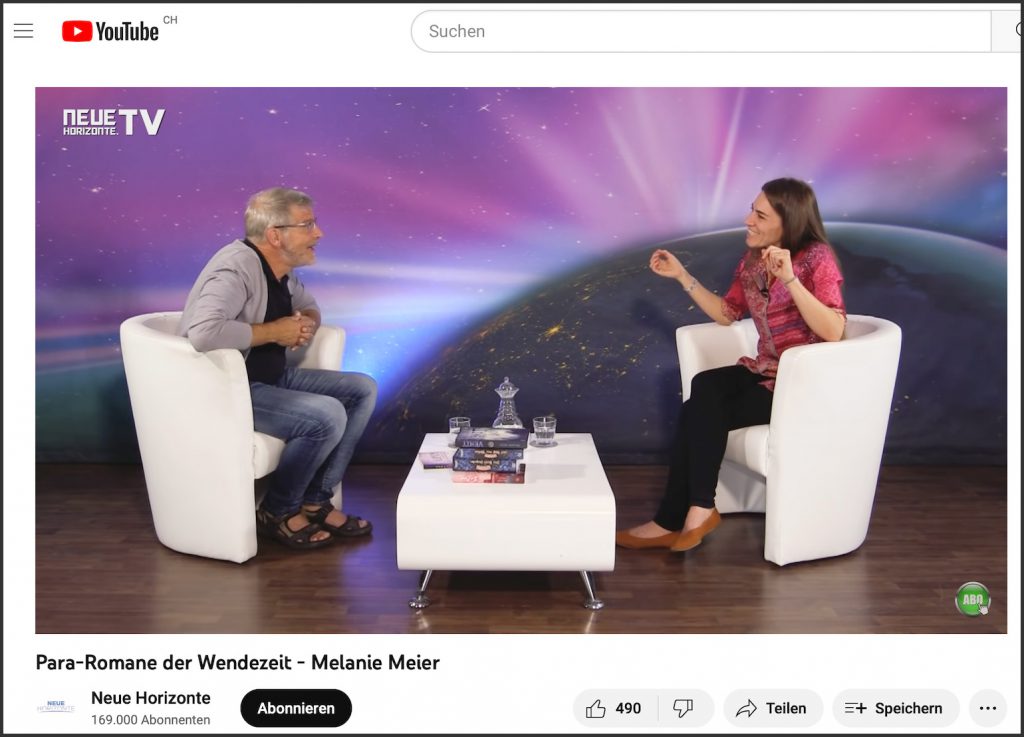Go to YouTube home via logo
The height and width of the screenshot is (737, 1024).
click(x=110, y=31)
